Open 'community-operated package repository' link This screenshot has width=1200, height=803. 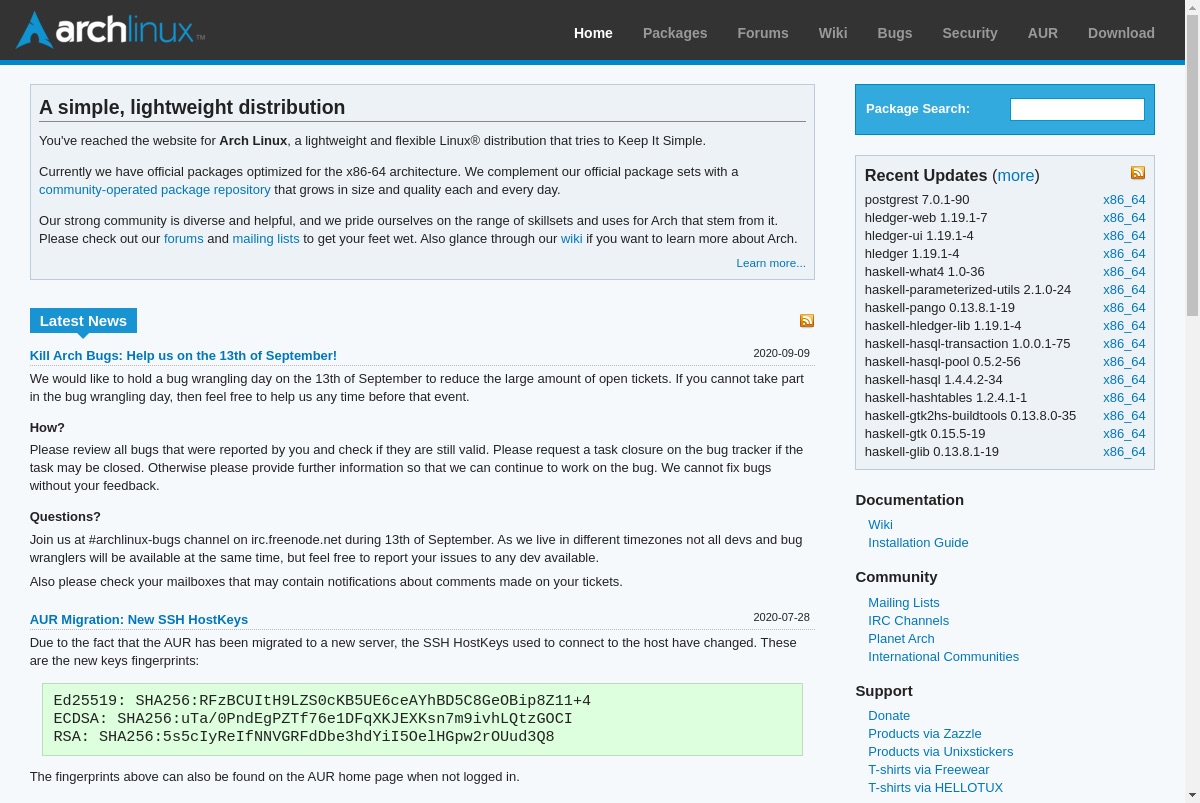coord(155,190)
